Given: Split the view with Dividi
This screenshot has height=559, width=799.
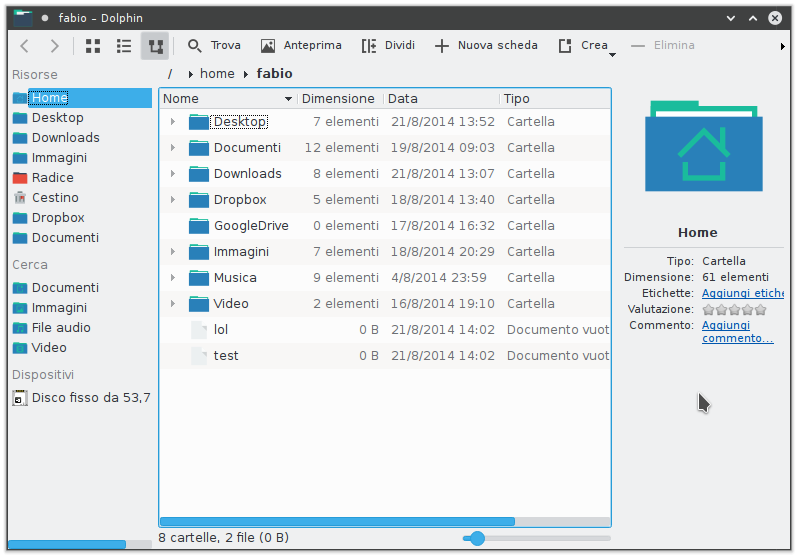Looking at the screenshot, I should click(x=388, y=45).
